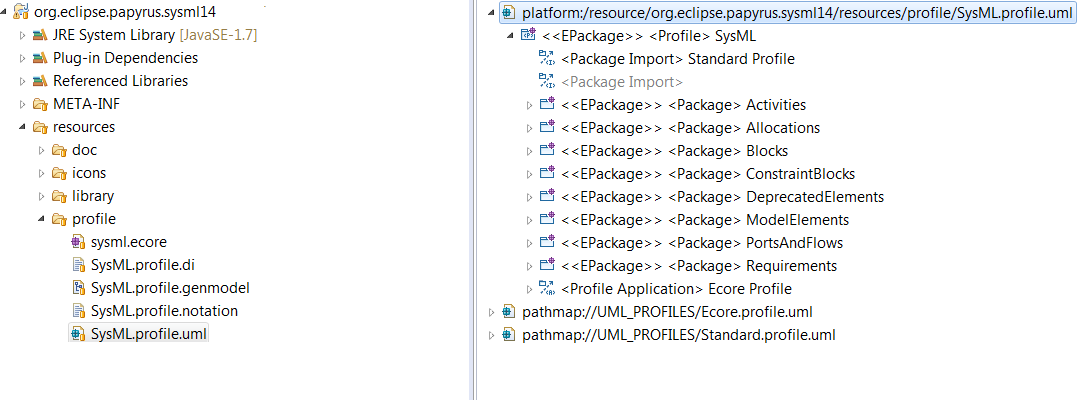Click the profile folder icon
Viewport: 1089px width, 400px height.
pyautogui.click(x=59, y=219)
